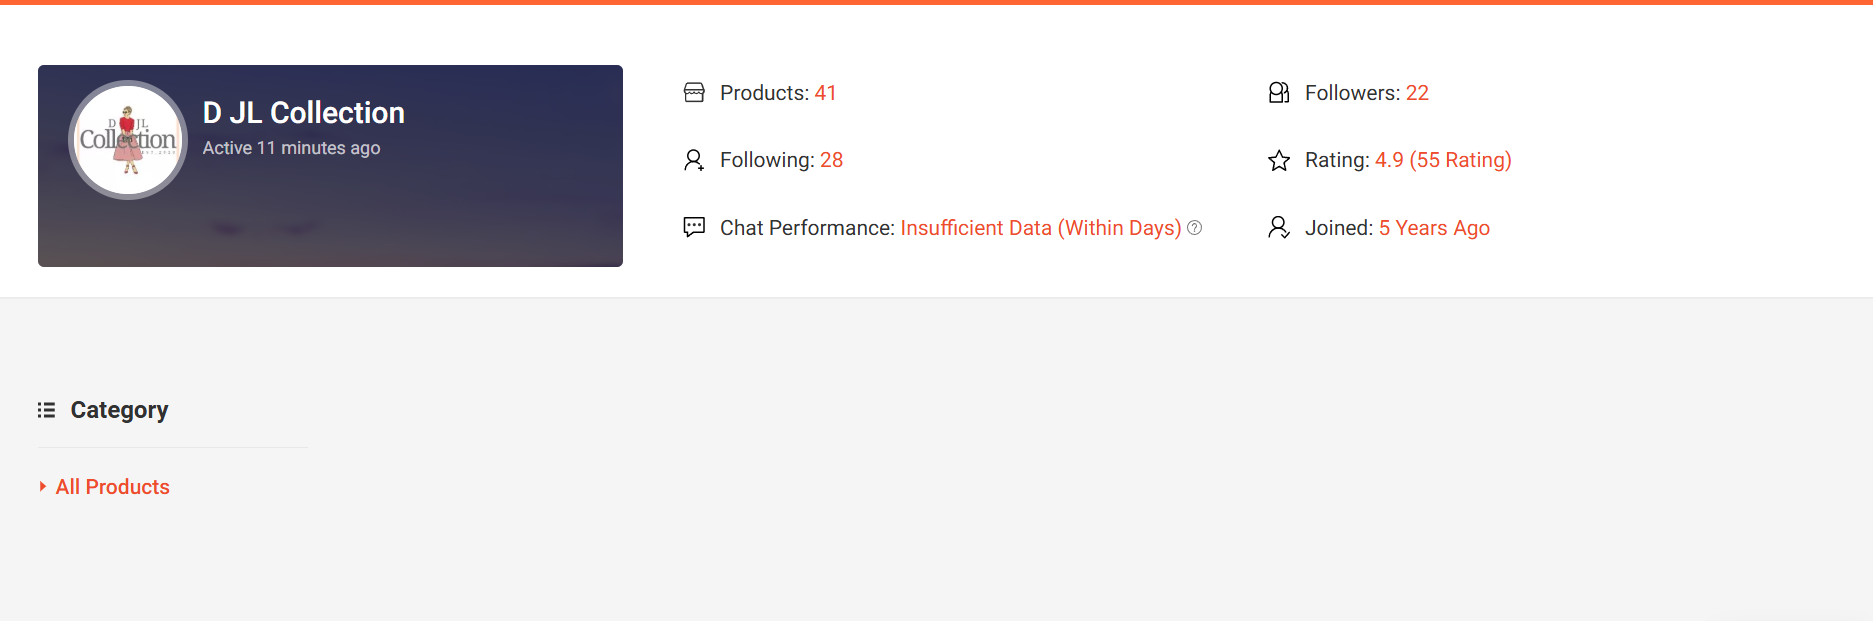Click the D JL Collection shop avatar logo
The height and width of the screenshot is (621, 1873).
(x=128, y=140)
